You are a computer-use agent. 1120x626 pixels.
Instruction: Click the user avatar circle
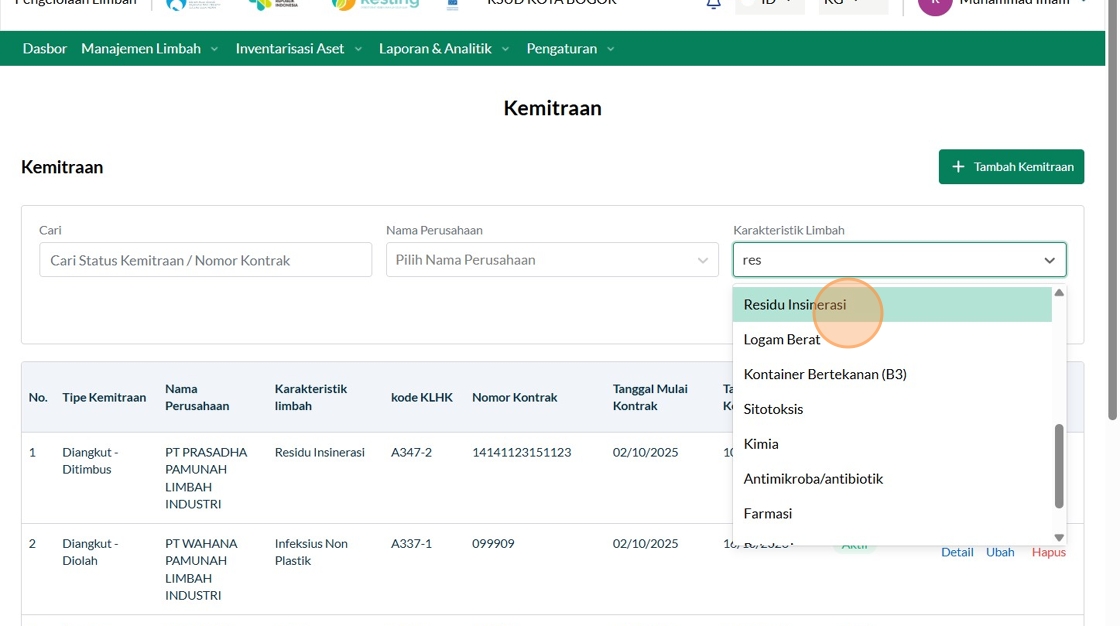point(935,4)
